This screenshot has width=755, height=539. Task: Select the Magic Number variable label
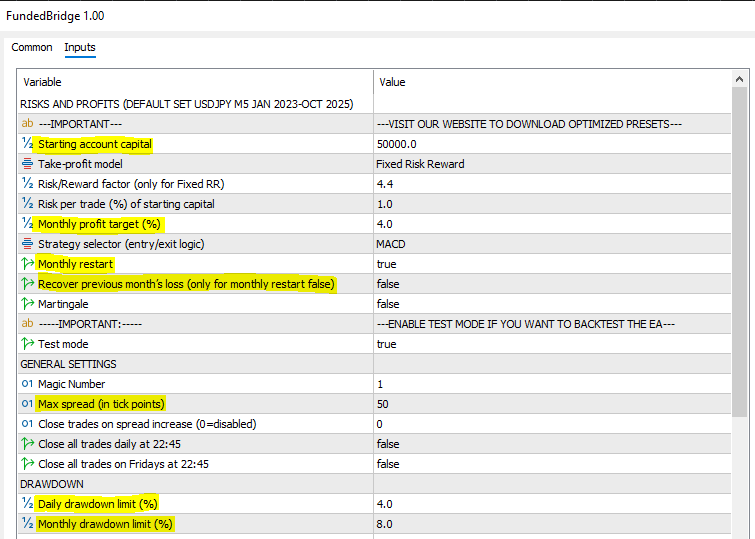[71, 384]
